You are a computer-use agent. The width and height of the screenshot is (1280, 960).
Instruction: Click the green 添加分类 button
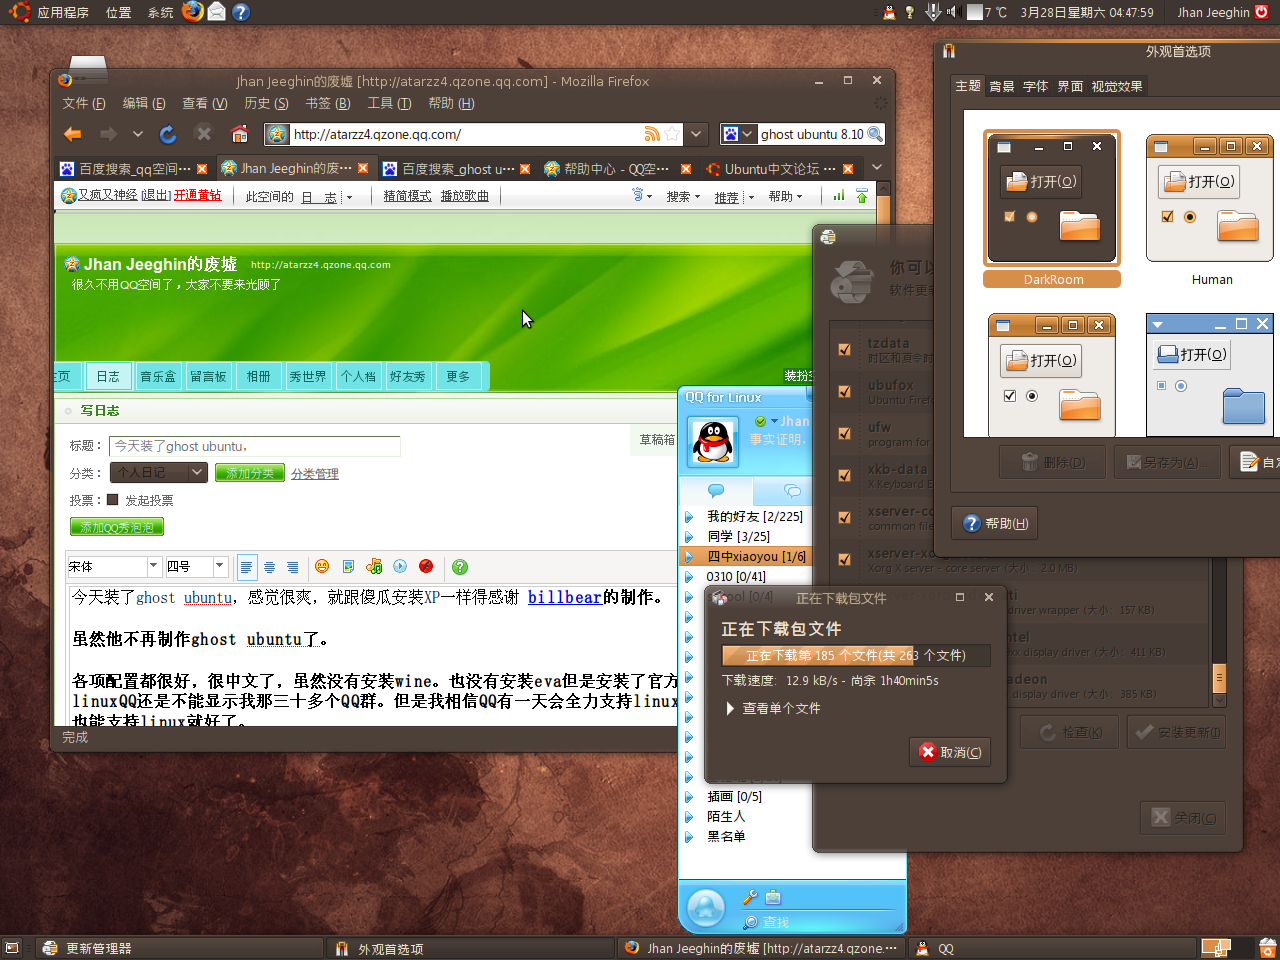click(250, 473)
